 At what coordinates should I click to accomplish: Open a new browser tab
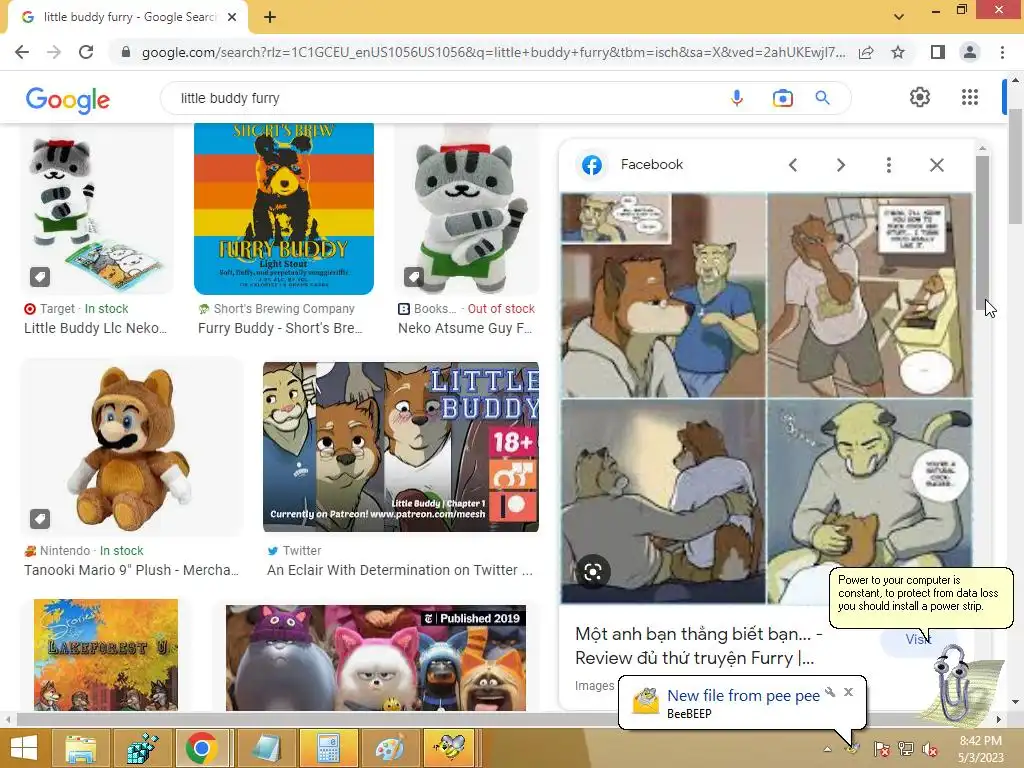tap(270, 18)
